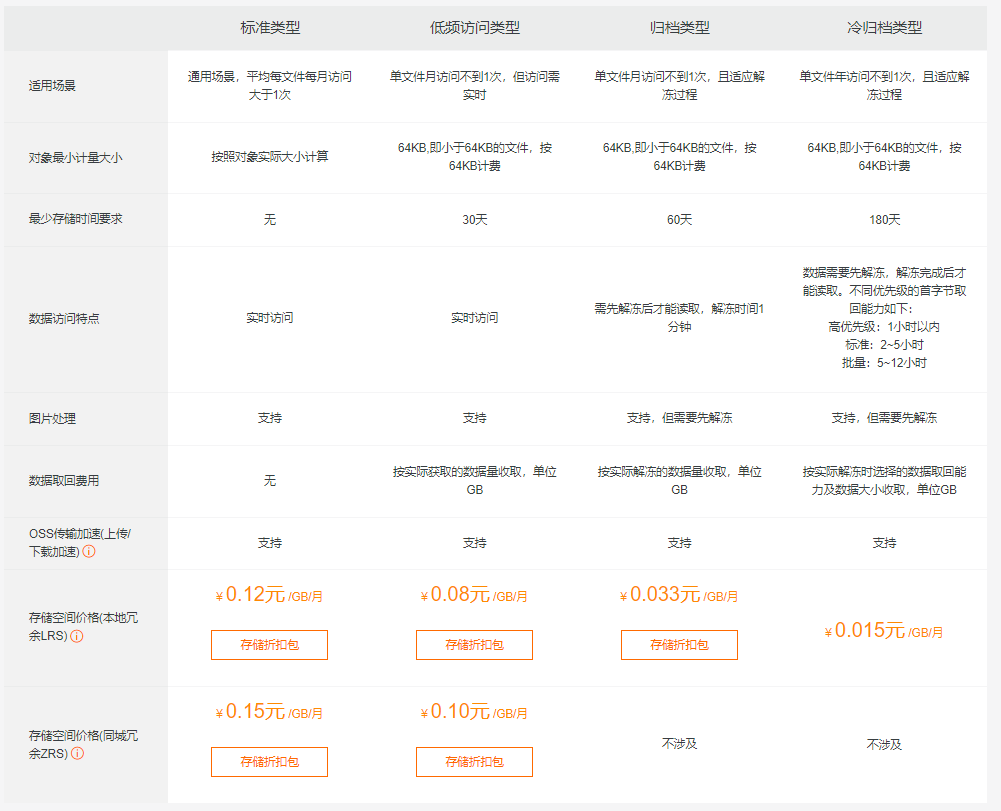1001x811 pixels.
Task: Click 高优先级：1小时以内 line
Action: [x=884, y=327]
